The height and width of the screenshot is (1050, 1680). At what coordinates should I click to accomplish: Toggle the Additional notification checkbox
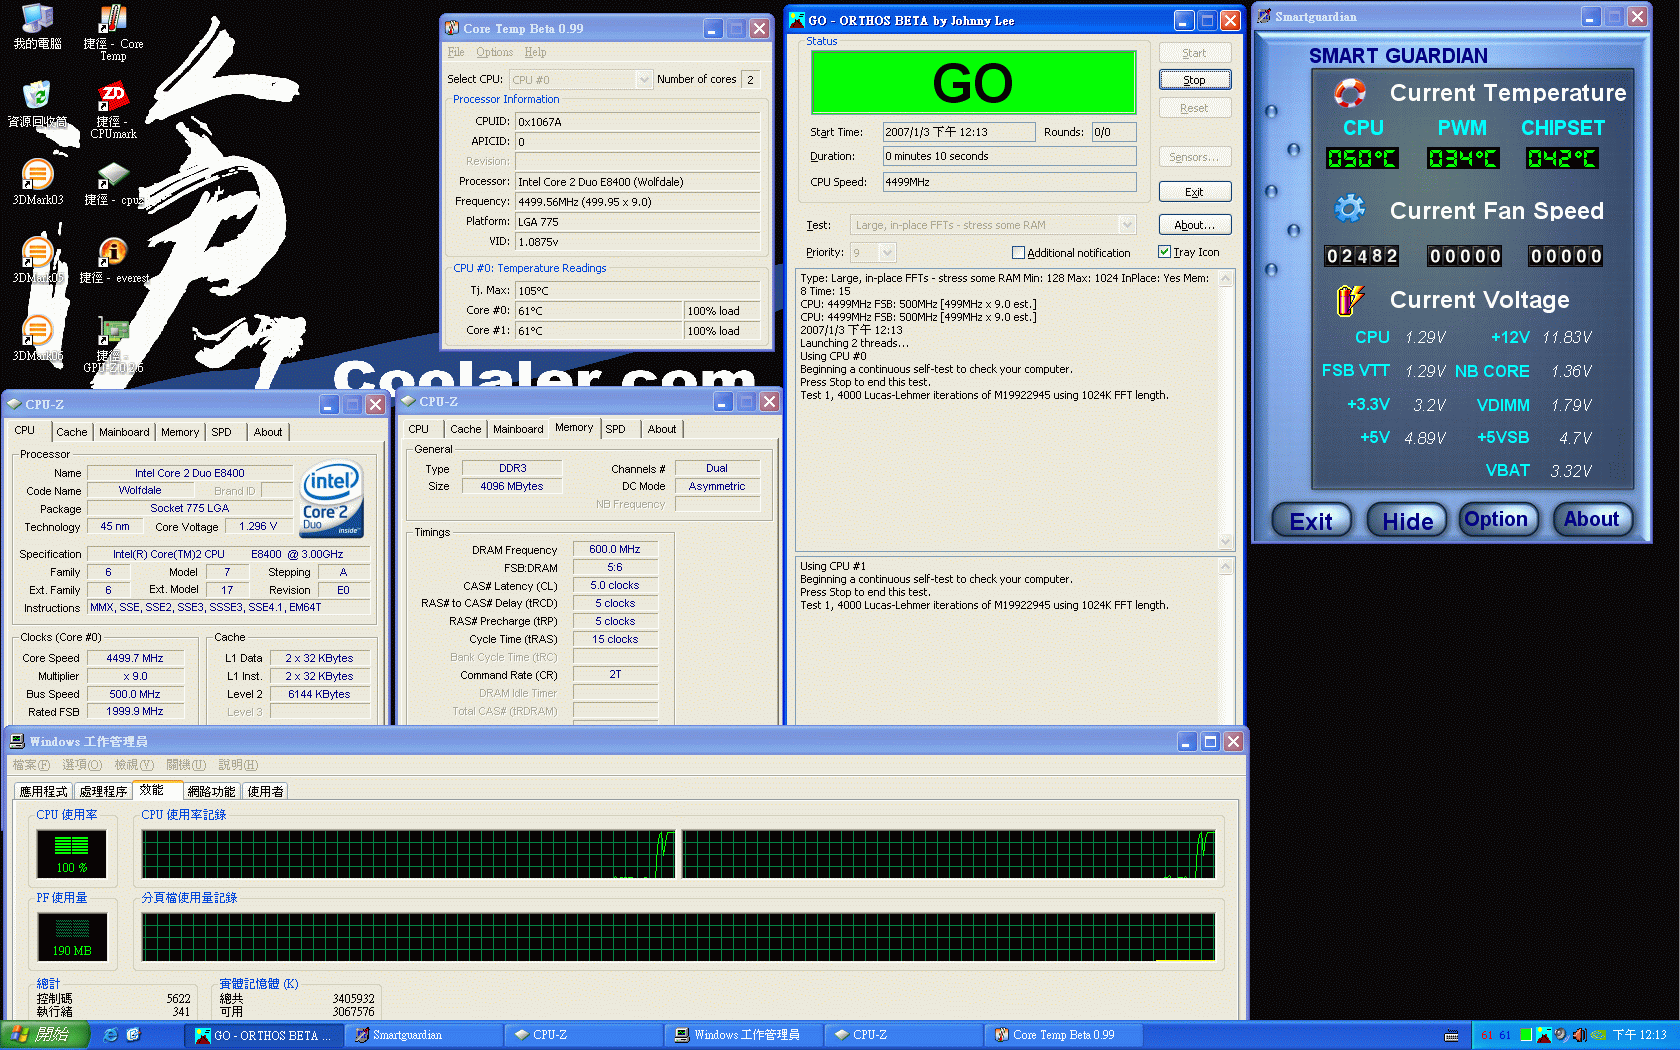[x=1018, y=253]
